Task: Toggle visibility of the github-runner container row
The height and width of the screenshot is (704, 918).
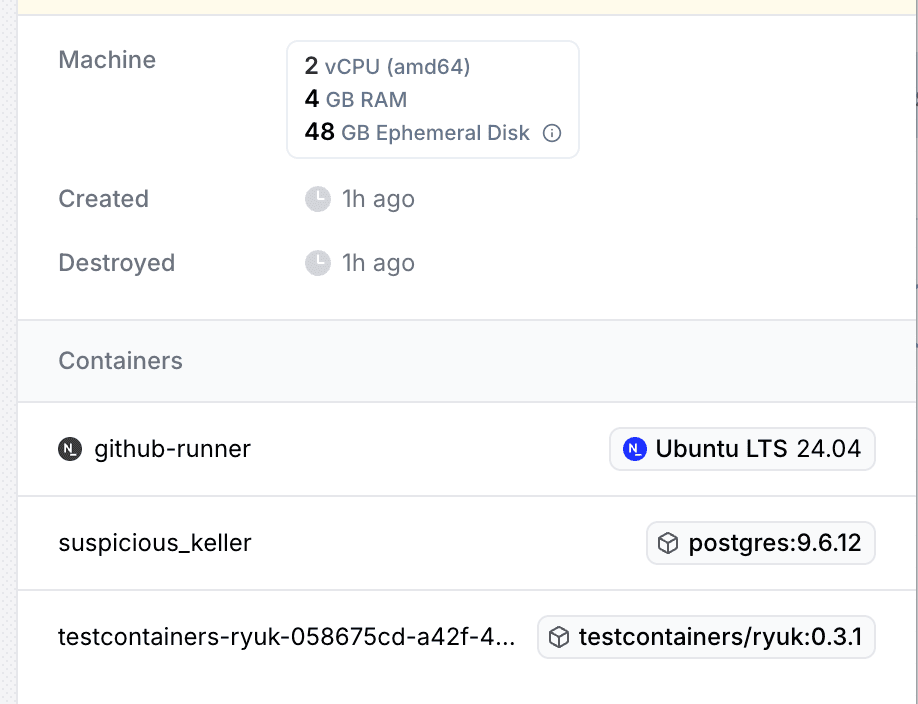Action: (170, 449)
